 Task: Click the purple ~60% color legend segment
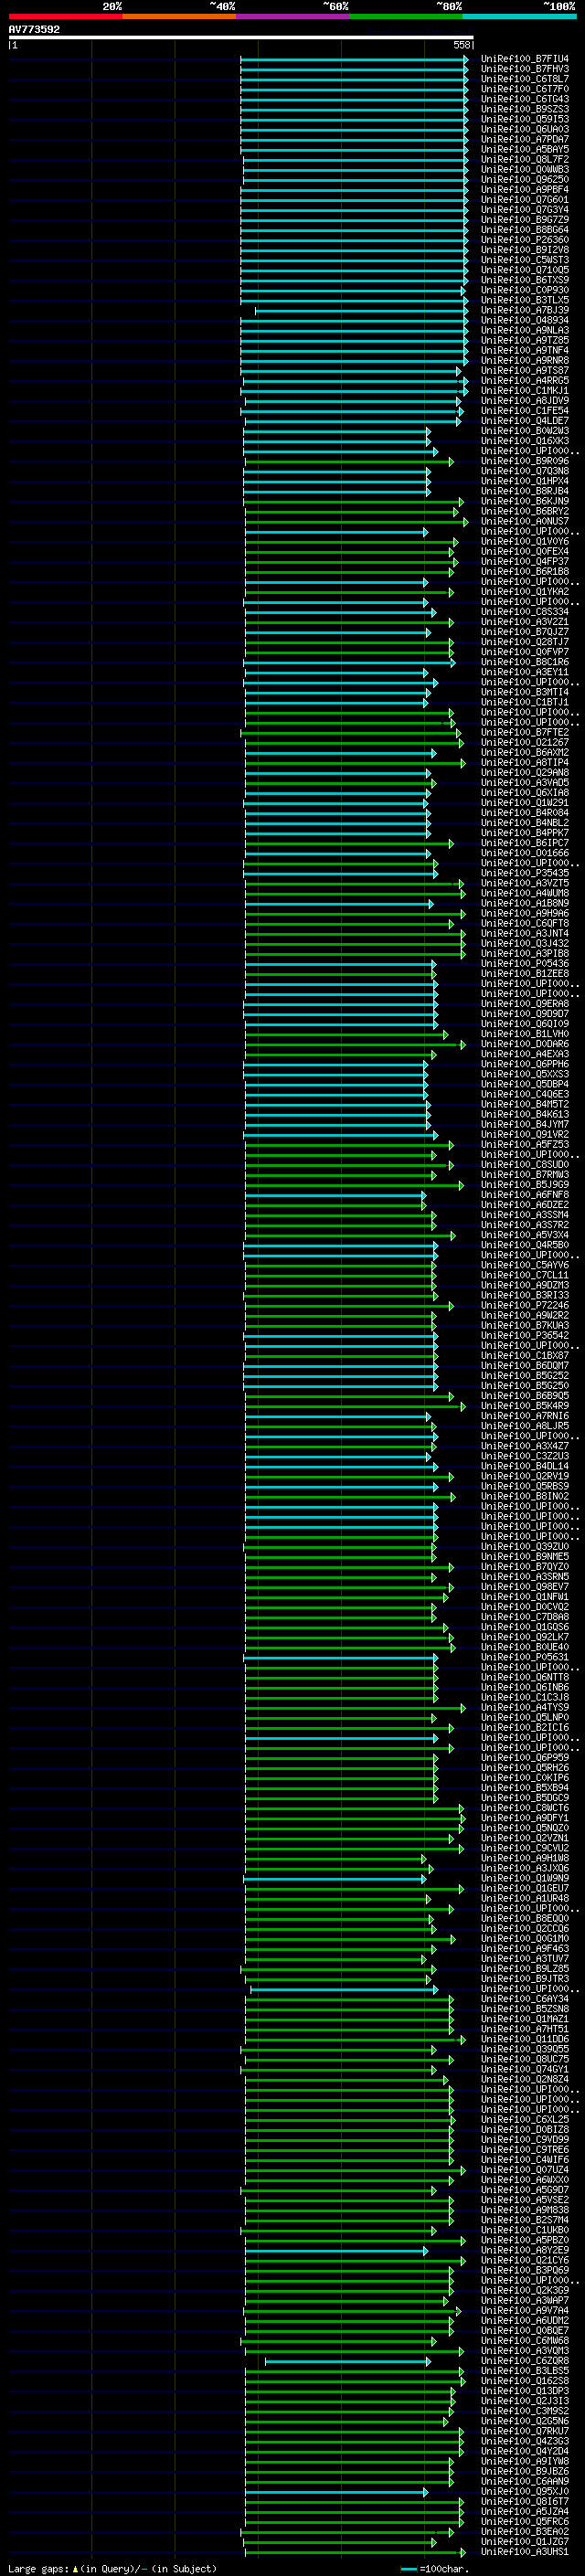point(293,16)
